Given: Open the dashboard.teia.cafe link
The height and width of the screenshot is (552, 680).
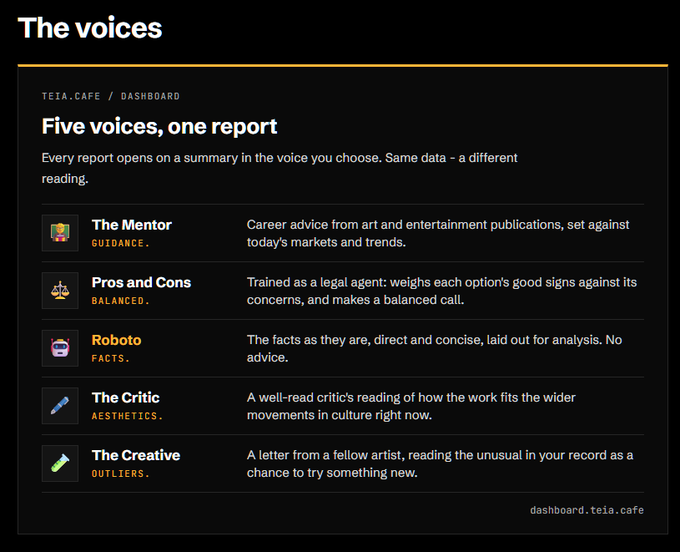Looking at the screenshot, I should pyautogui.click(x=587, y=510).
